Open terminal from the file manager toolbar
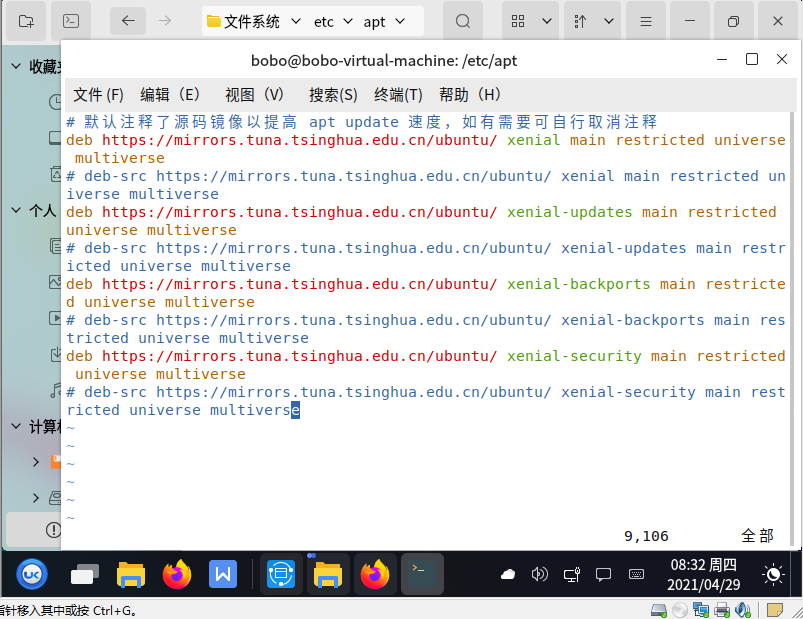This screenshot has height=619, width=803. [x=71, y=21]
